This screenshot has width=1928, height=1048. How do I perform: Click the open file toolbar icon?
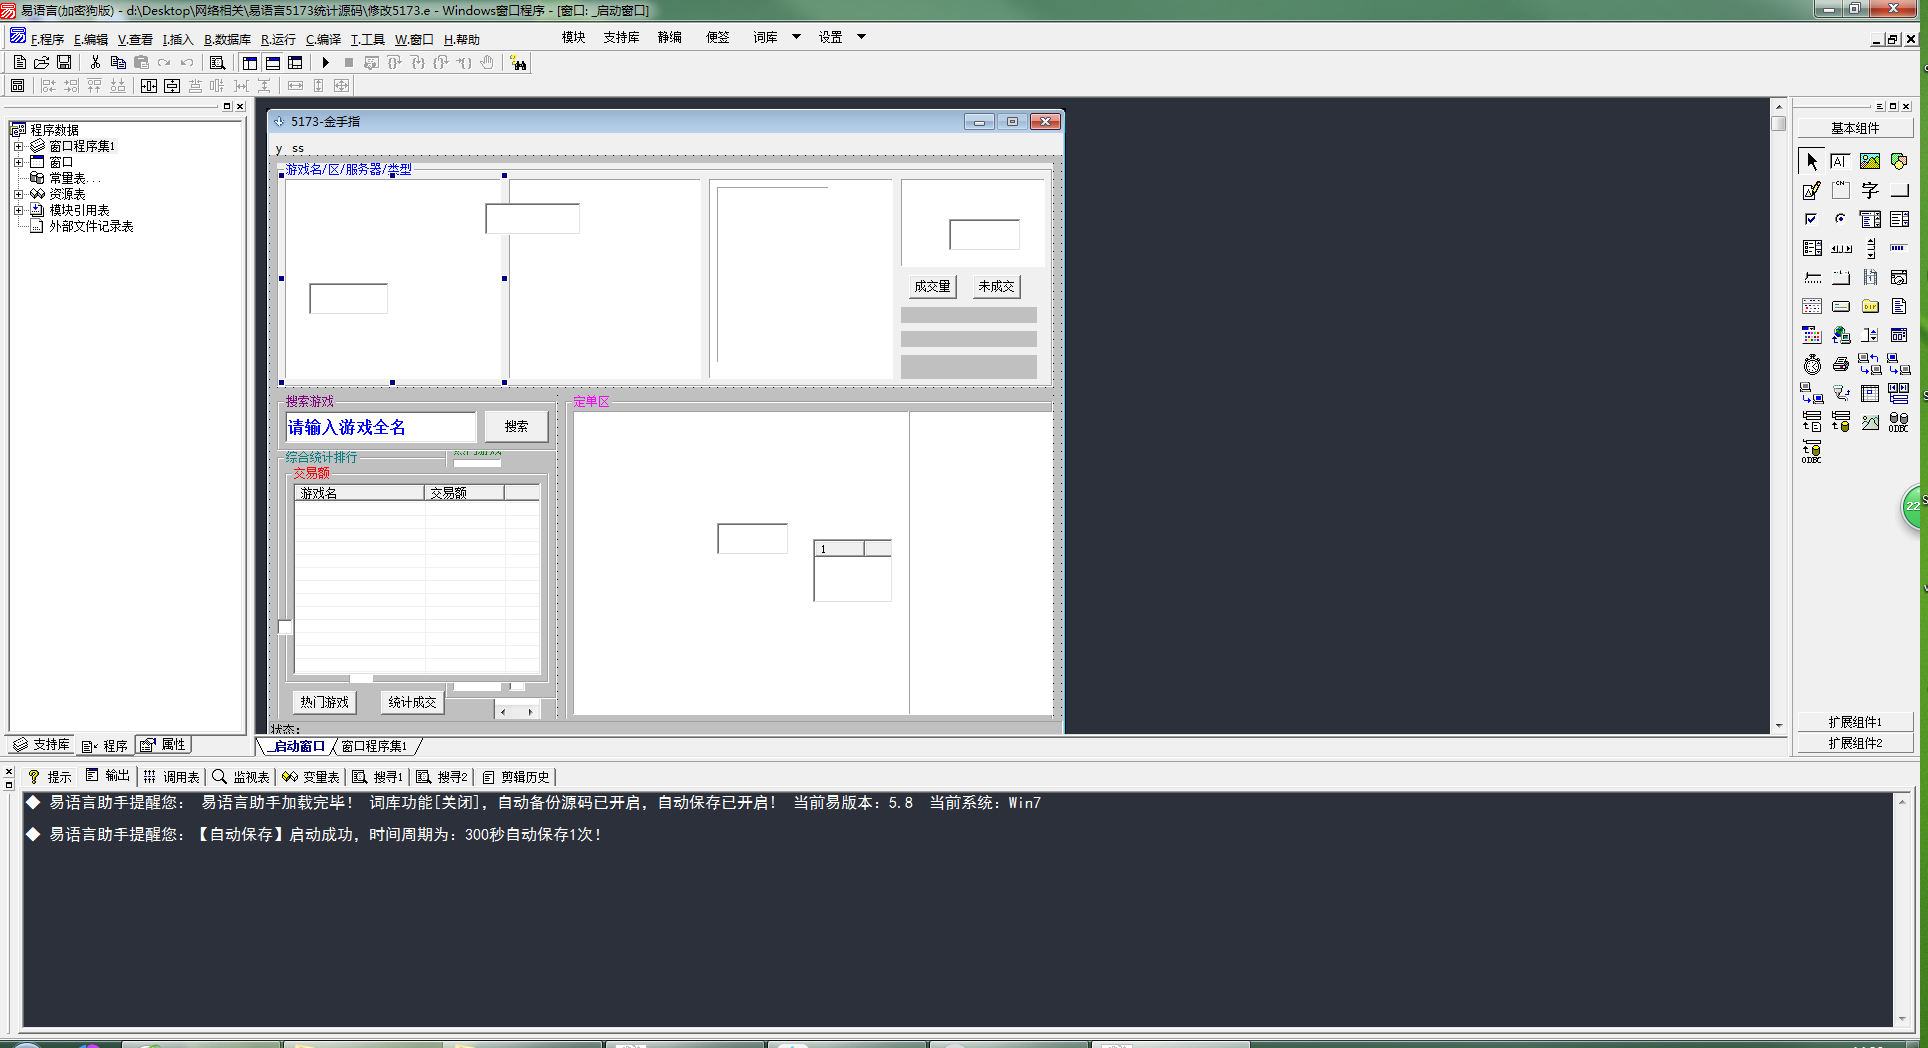coord(42,63)
